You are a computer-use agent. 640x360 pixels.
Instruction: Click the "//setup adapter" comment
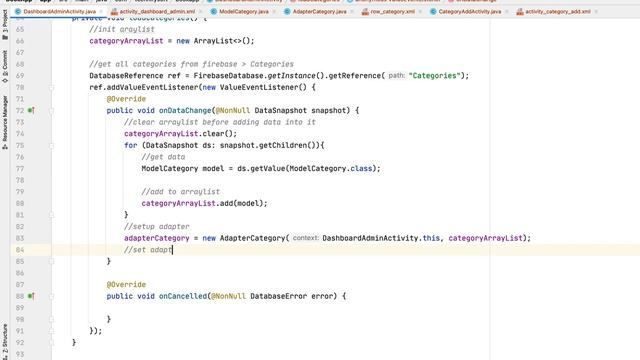(x=157, y=227)
